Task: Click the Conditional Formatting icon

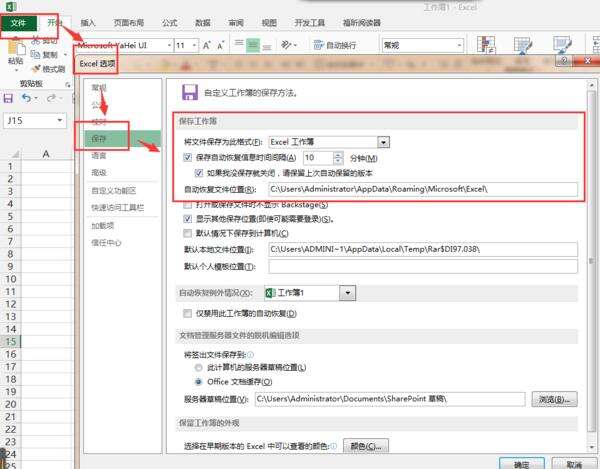Action: click(x=486, y=45)
